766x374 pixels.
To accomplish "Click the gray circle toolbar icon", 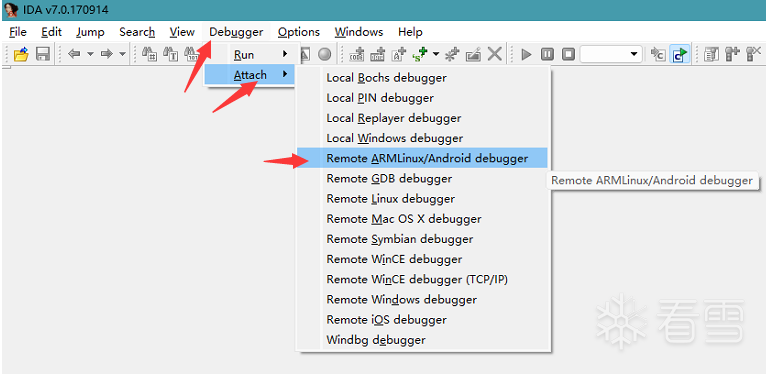I will (x=324, y=54).
